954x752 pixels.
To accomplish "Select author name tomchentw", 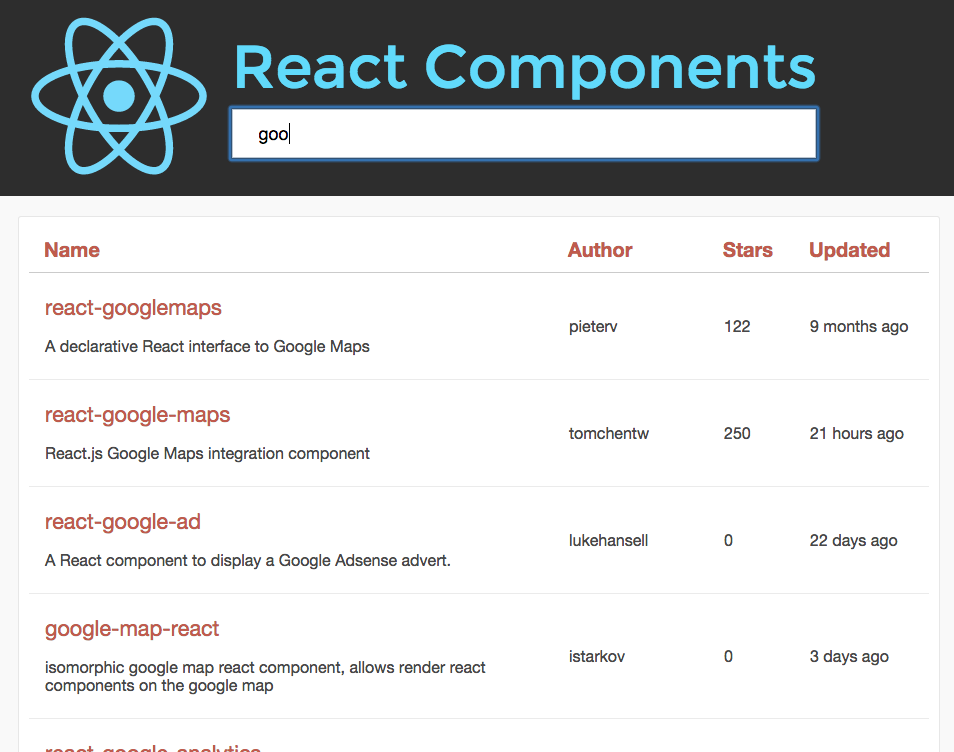I will [608, 433].
